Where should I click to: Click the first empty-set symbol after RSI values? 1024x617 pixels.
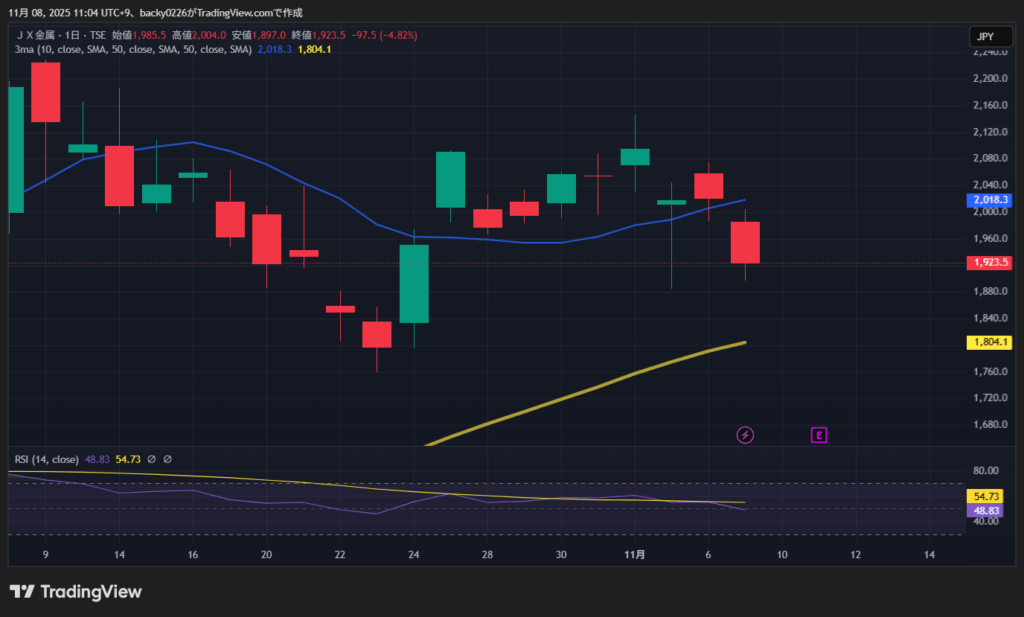pyautogui.click(x=151, y=459)
